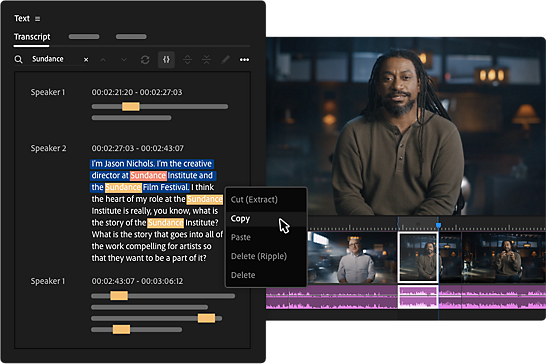Click Speaker 1 label at 00:02:43:07

click(x=48, y=281)
